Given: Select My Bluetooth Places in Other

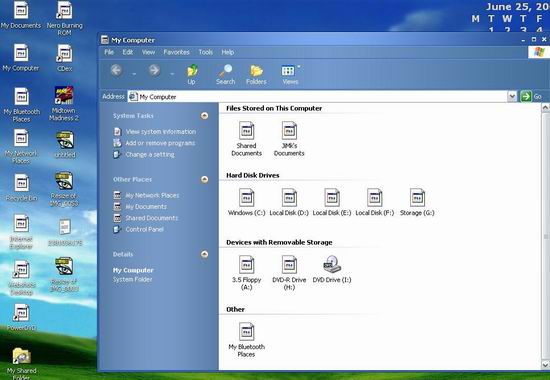Looking at the screenshot, I should [x=246, y=340].
